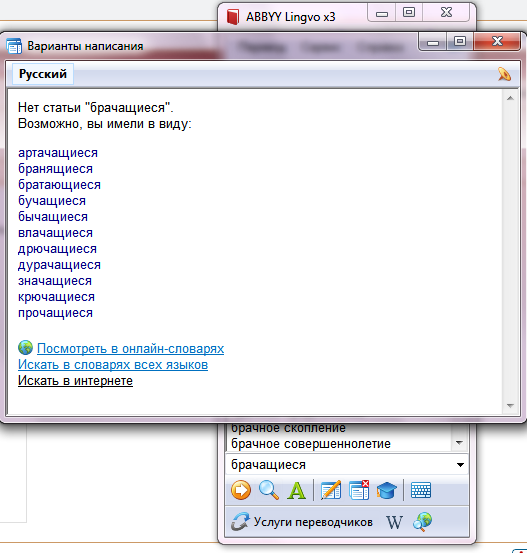Screen dimensions: 527x553
Task: Open the Посмотреть в онлайн-словарях link
Action: click(x=130, y=348)
